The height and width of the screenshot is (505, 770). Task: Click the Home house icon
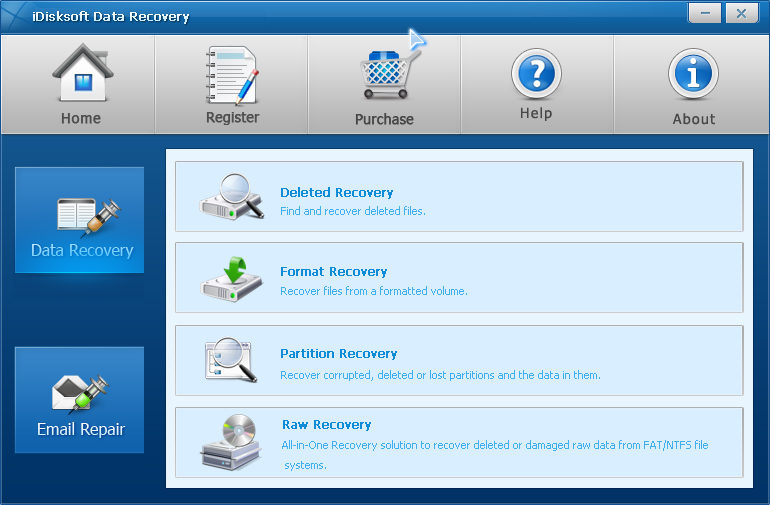pos(83,73)
